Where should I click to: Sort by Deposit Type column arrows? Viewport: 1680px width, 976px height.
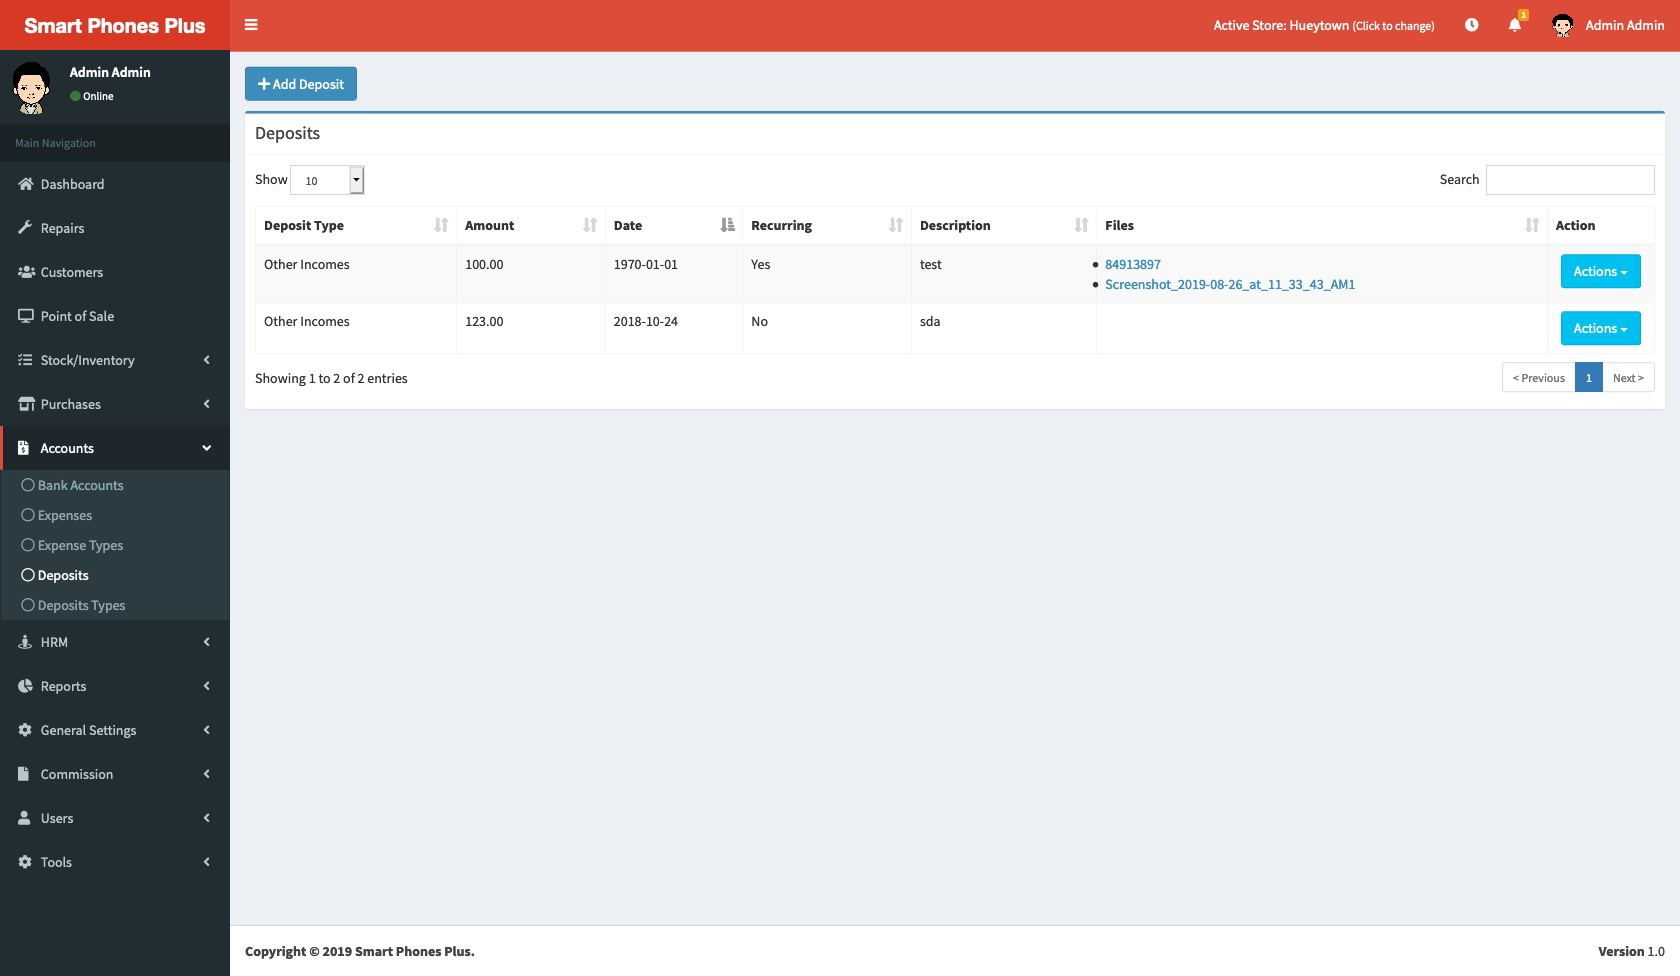pyautogui.click(x=441, y=225)
